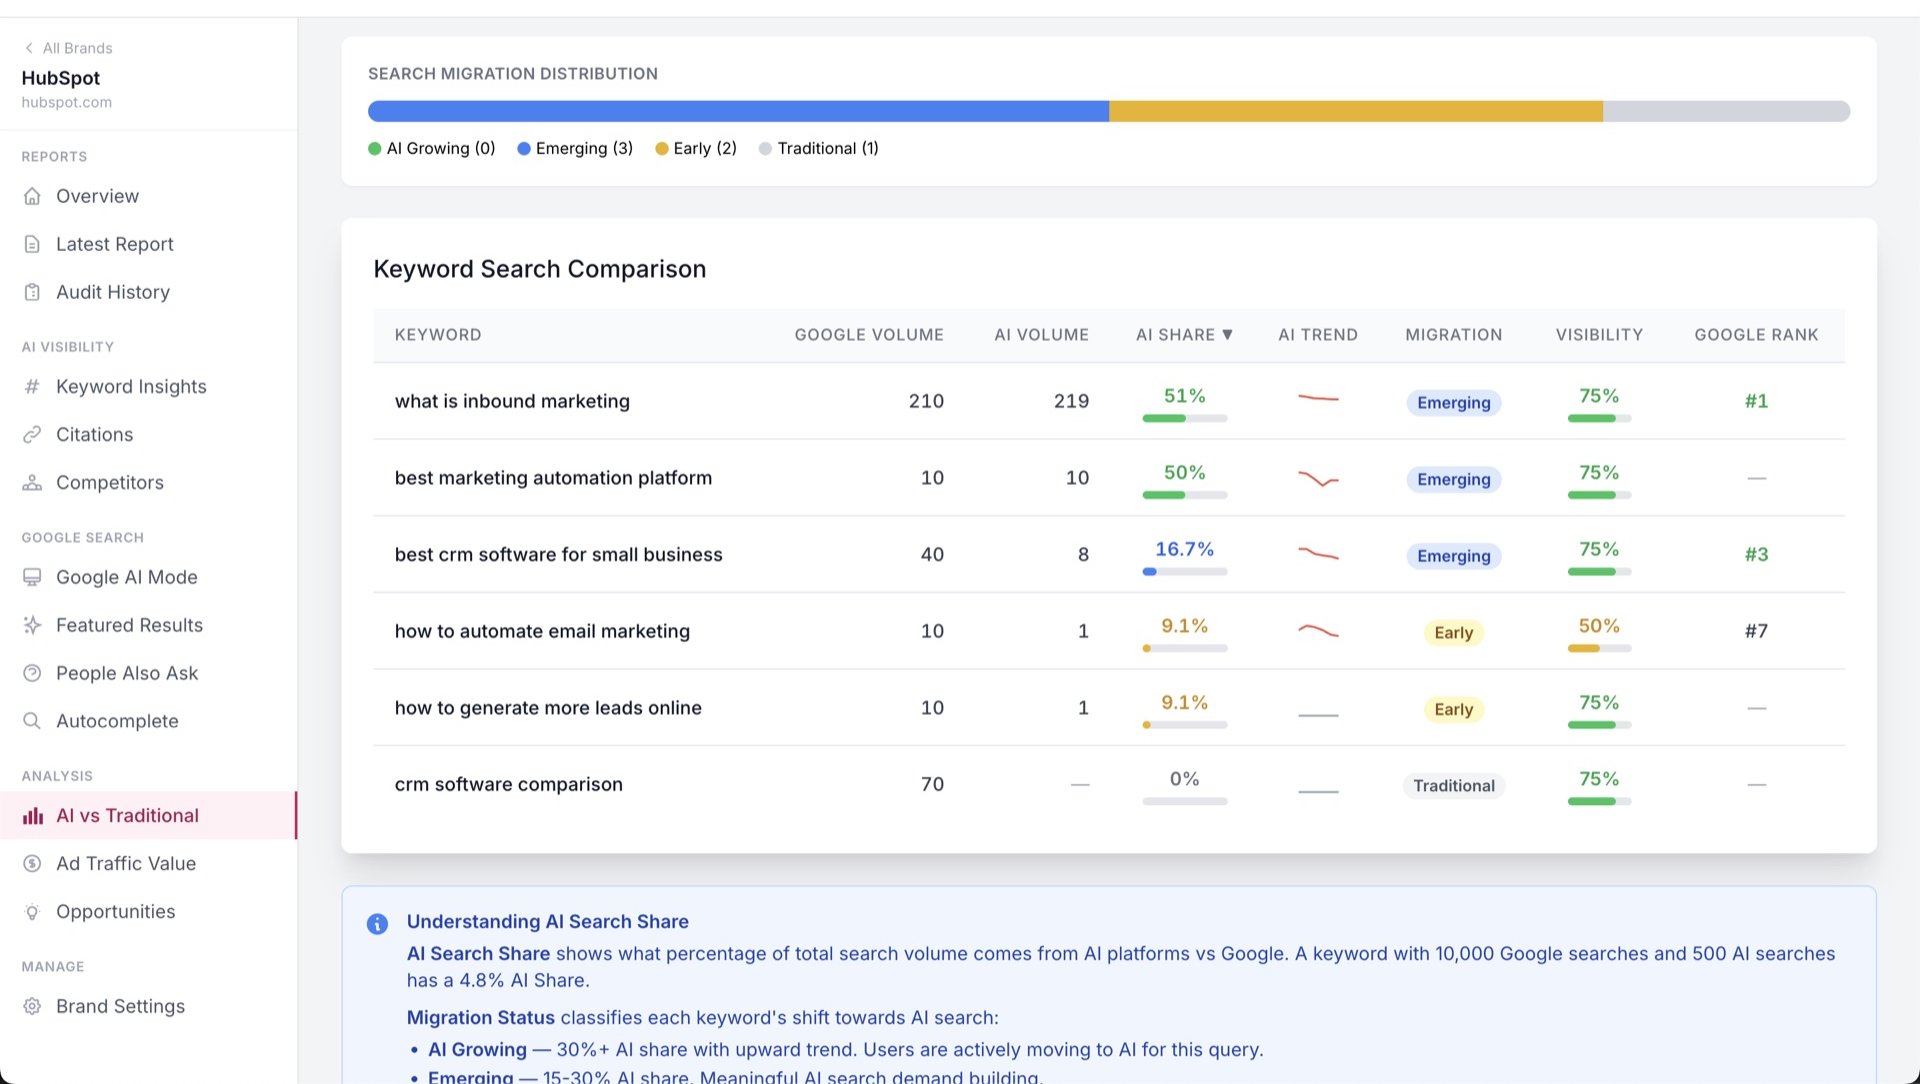Image resolution: width=1920 pixels, height=1084 pixels.
Task: Select the 'what is inbound marketing' keyword
Action: click(x=512, y=401)
